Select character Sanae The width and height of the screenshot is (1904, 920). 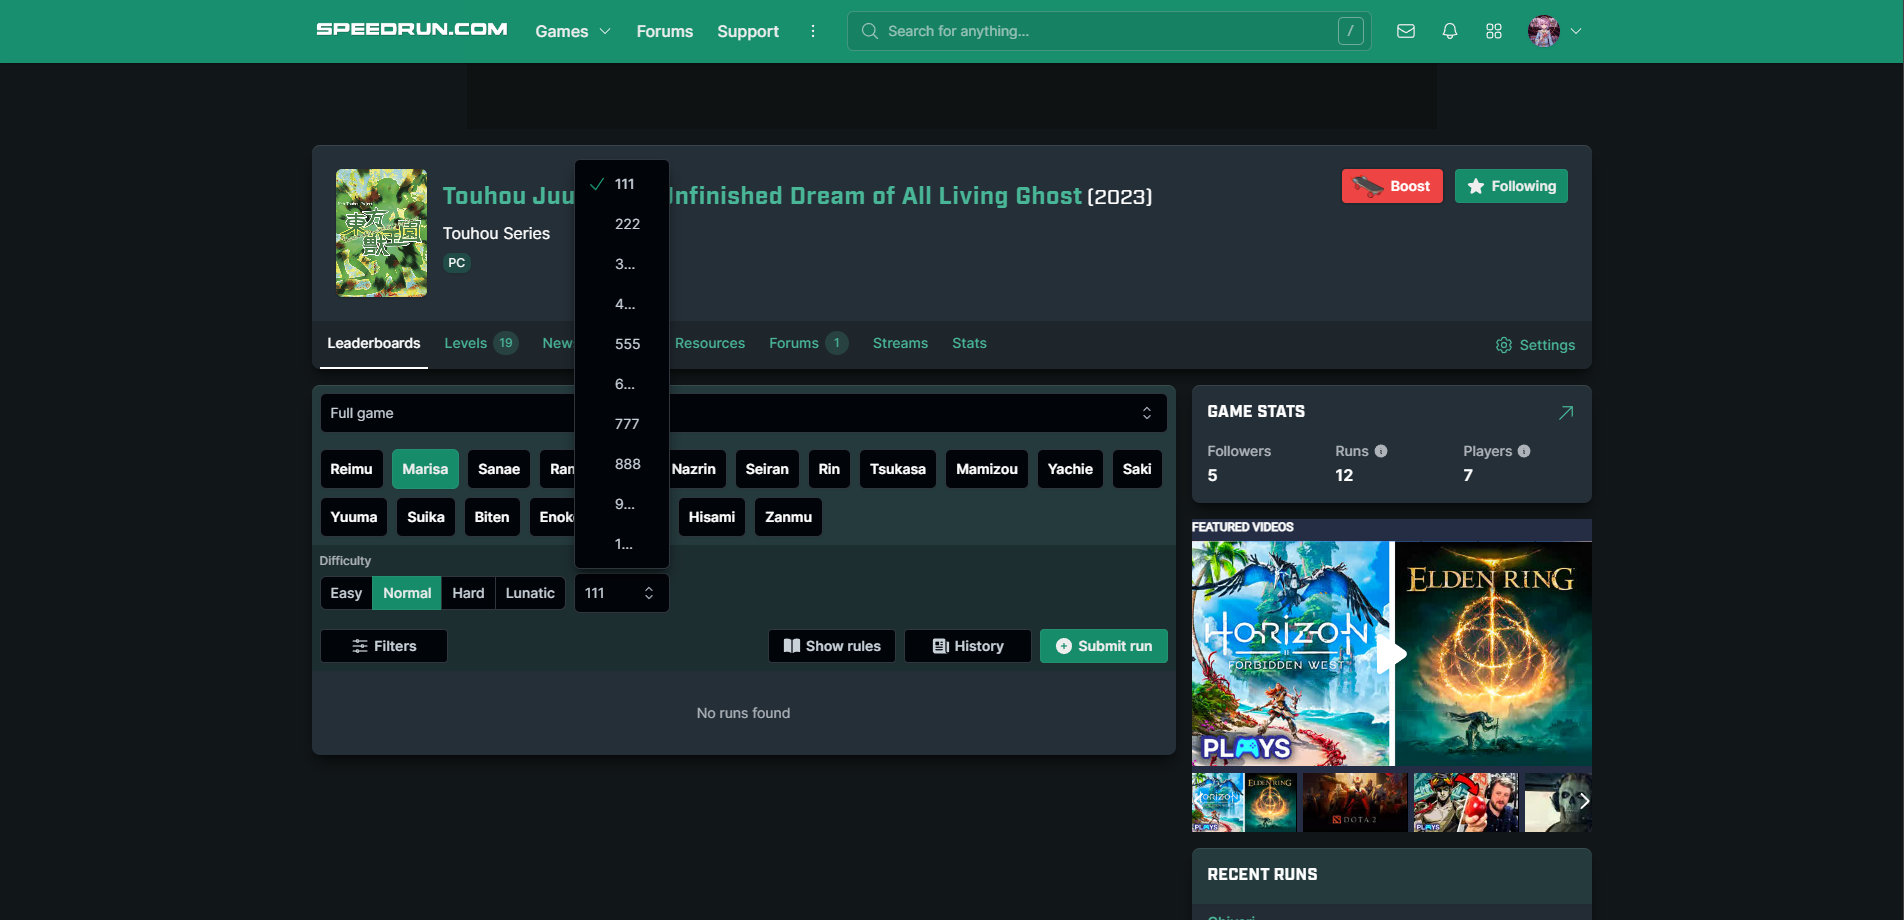(499, 469)
